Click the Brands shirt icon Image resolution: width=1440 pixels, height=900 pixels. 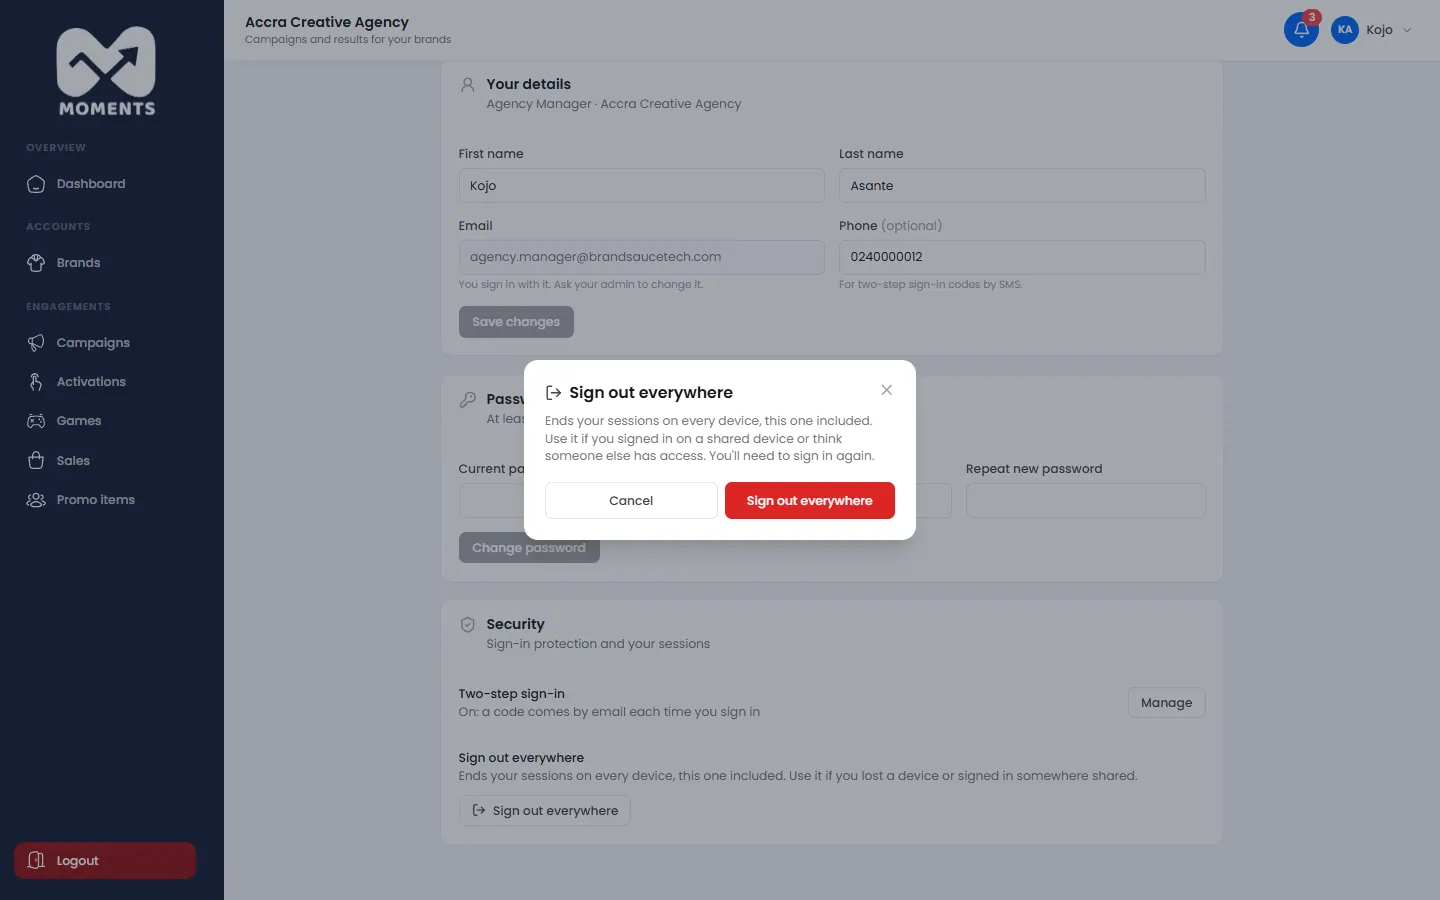point(36,263)
